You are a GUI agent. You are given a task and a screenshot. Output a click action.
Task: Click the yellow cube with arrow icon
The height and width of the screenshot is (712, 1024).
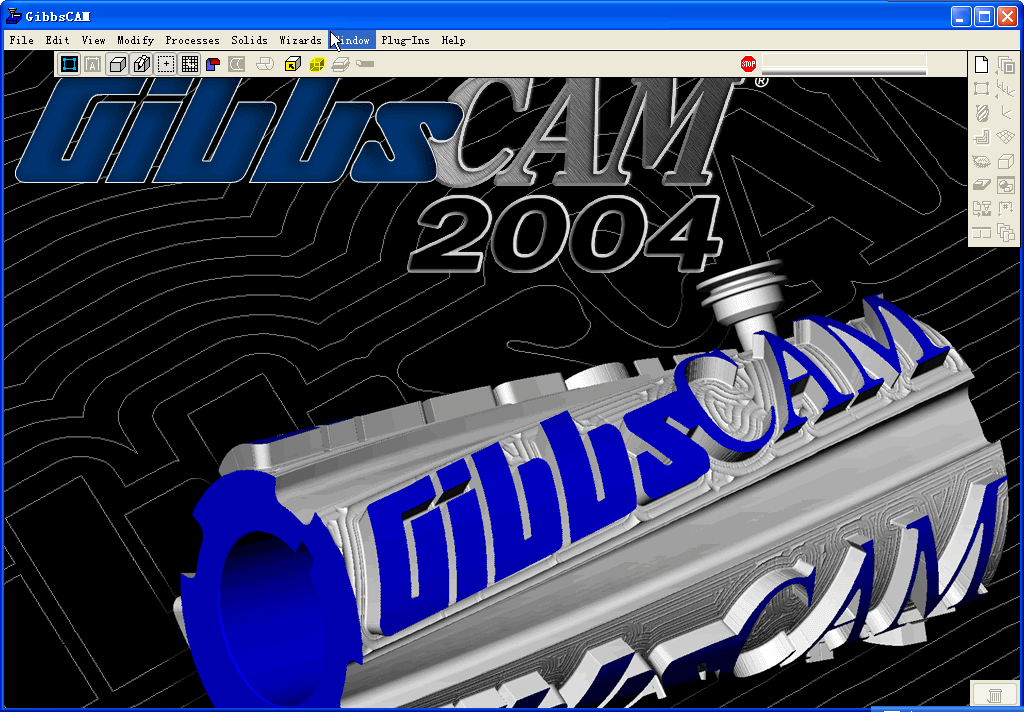coord(293,64)
